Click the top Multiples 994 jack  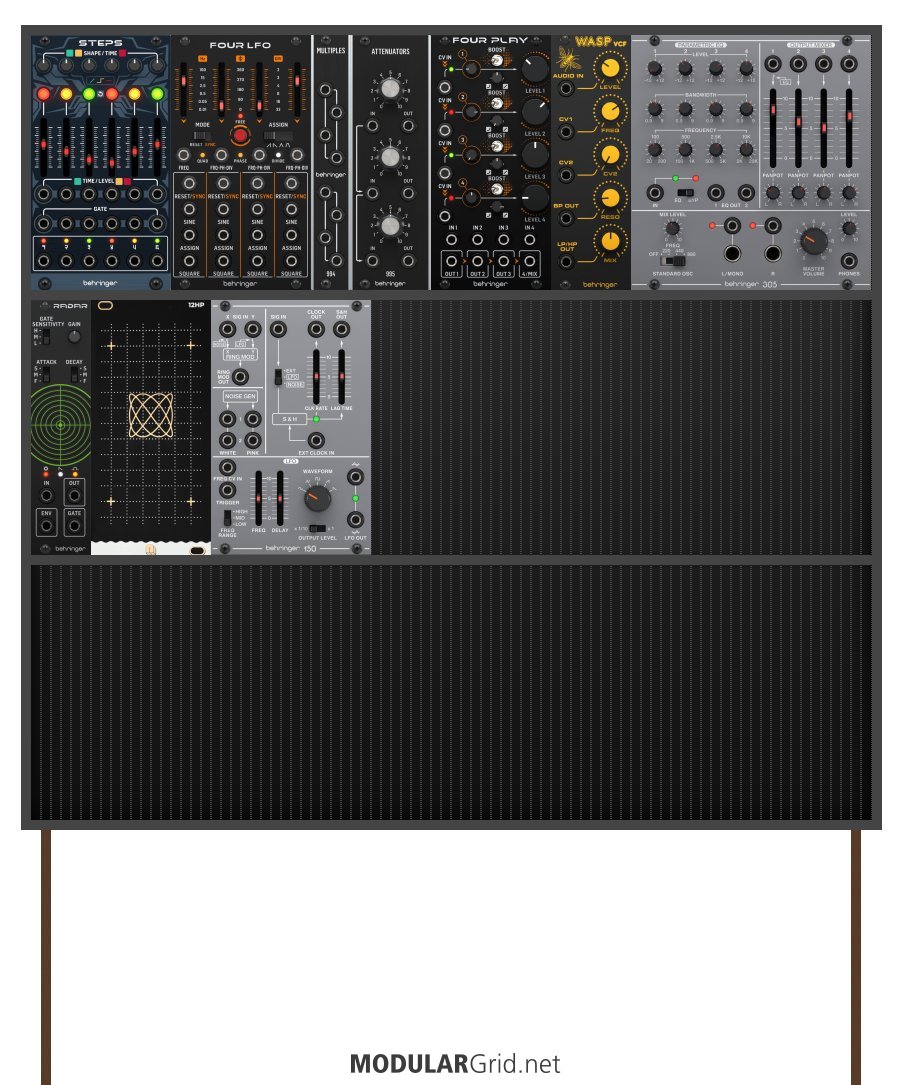[325, 89]
